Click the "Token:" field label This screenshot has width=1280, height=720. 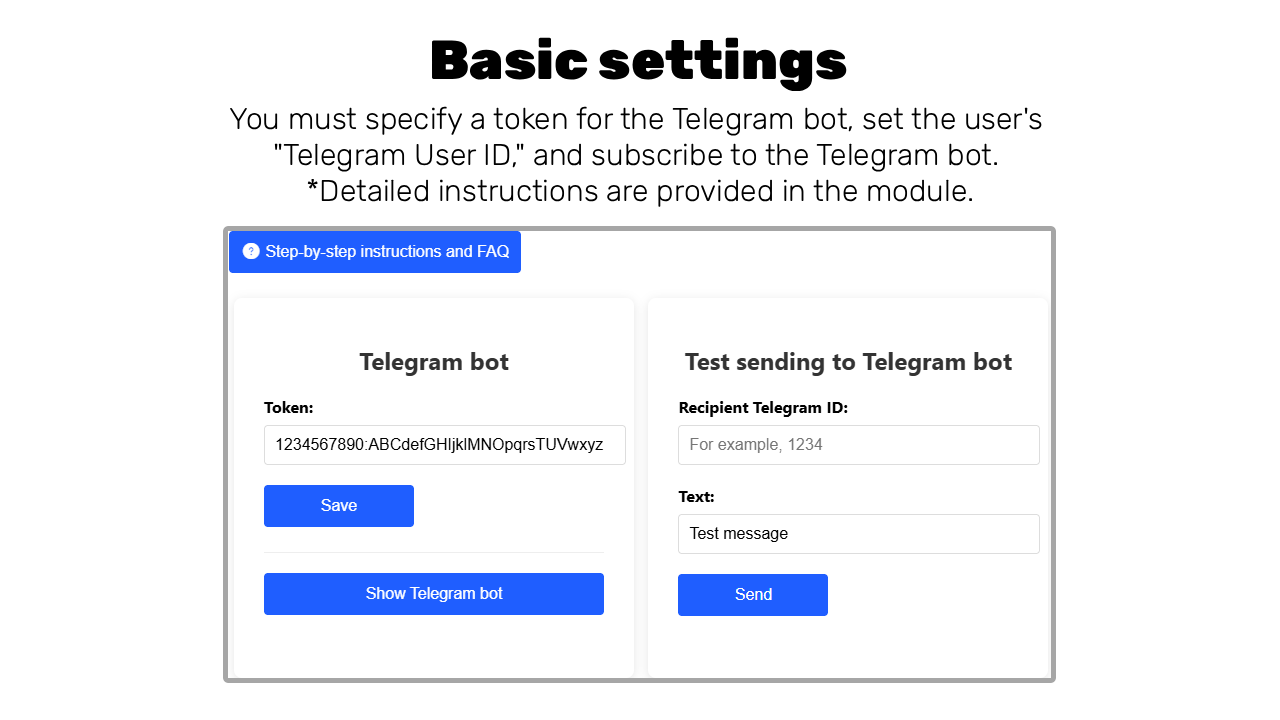click(x=289, y=408)
